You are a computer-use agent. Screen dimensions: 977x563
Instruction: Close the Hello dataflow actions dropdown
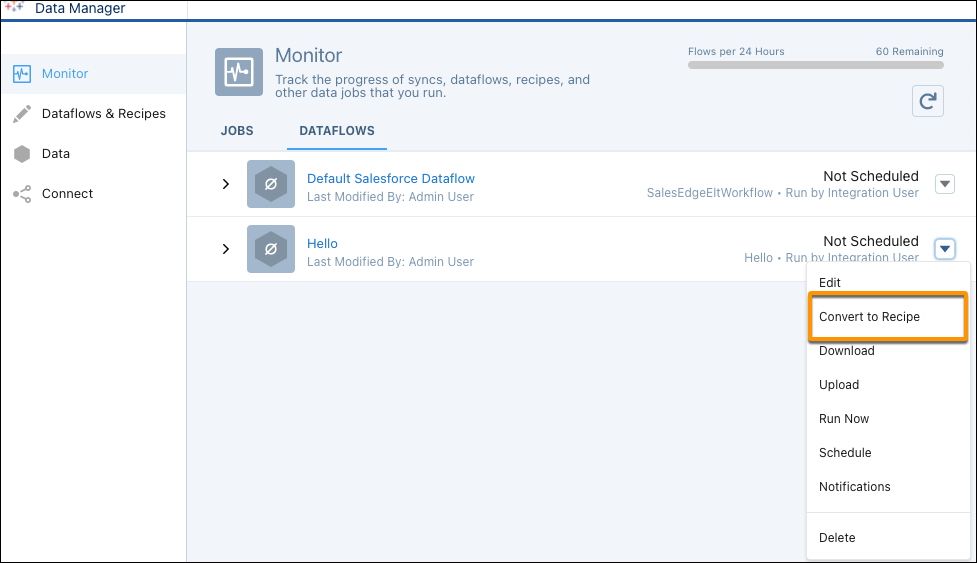tap(945, 249)
